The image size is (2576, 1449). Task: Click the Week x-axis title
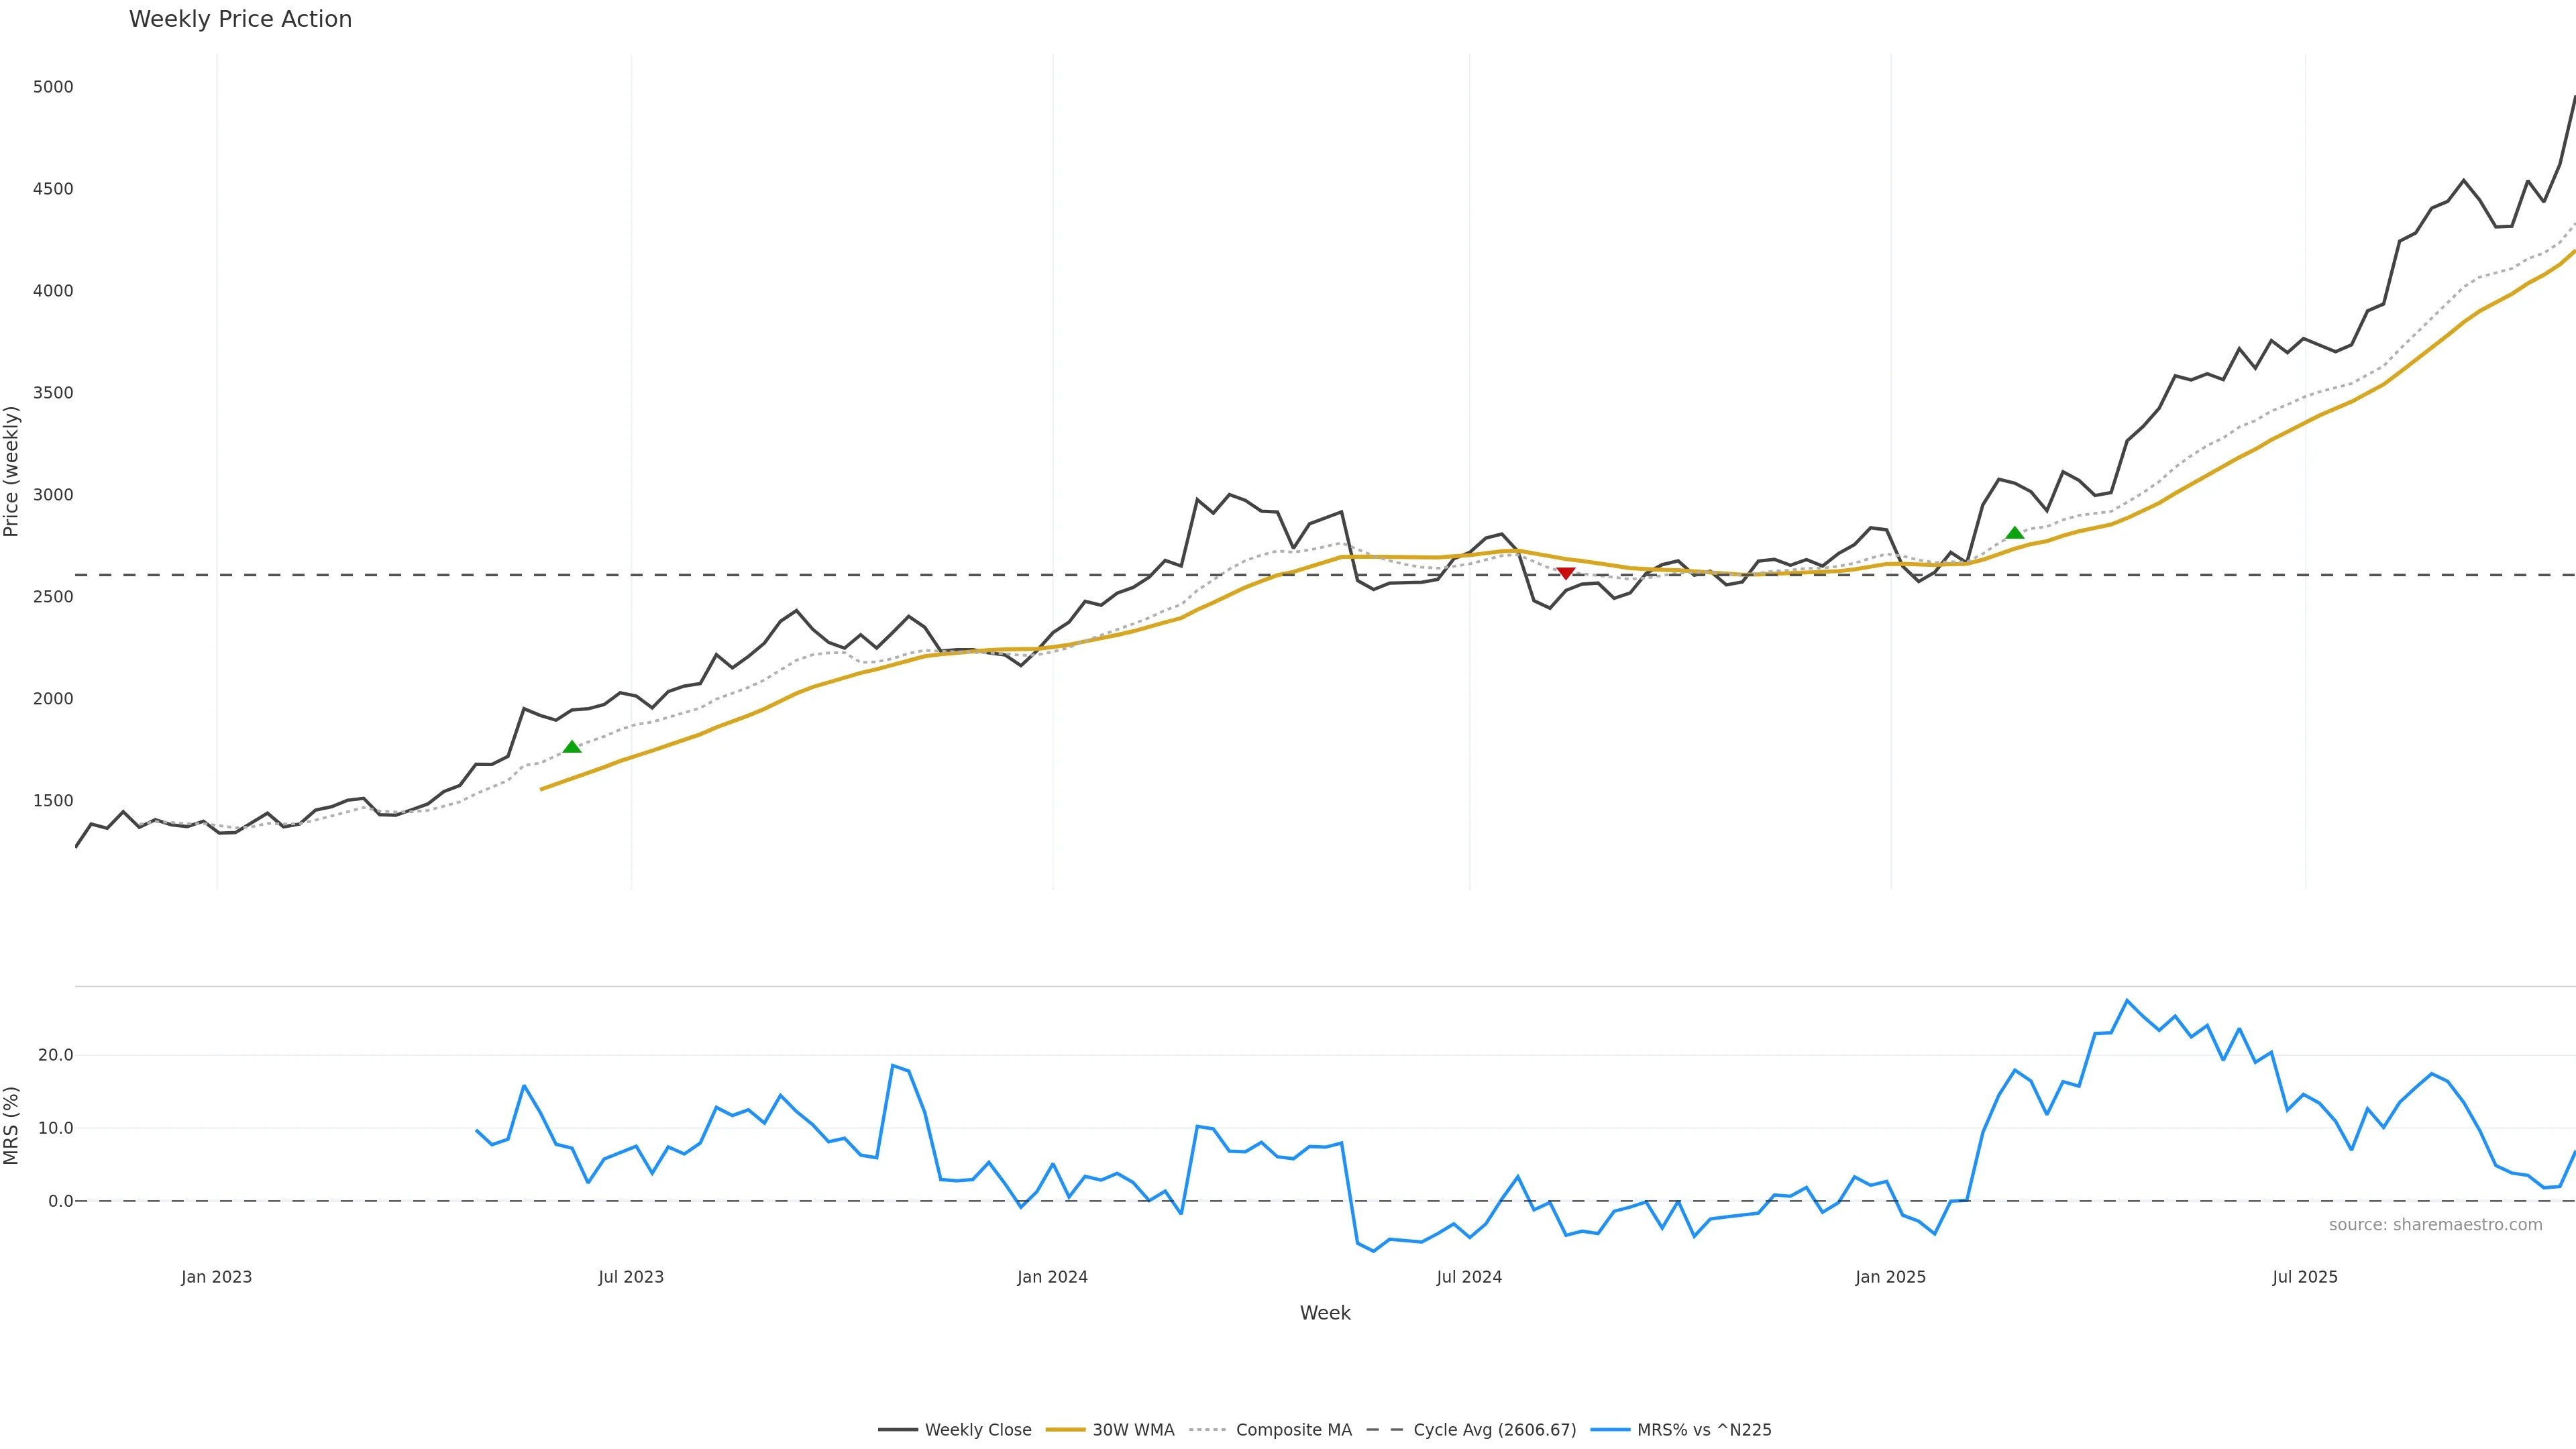(1325, 1313)
